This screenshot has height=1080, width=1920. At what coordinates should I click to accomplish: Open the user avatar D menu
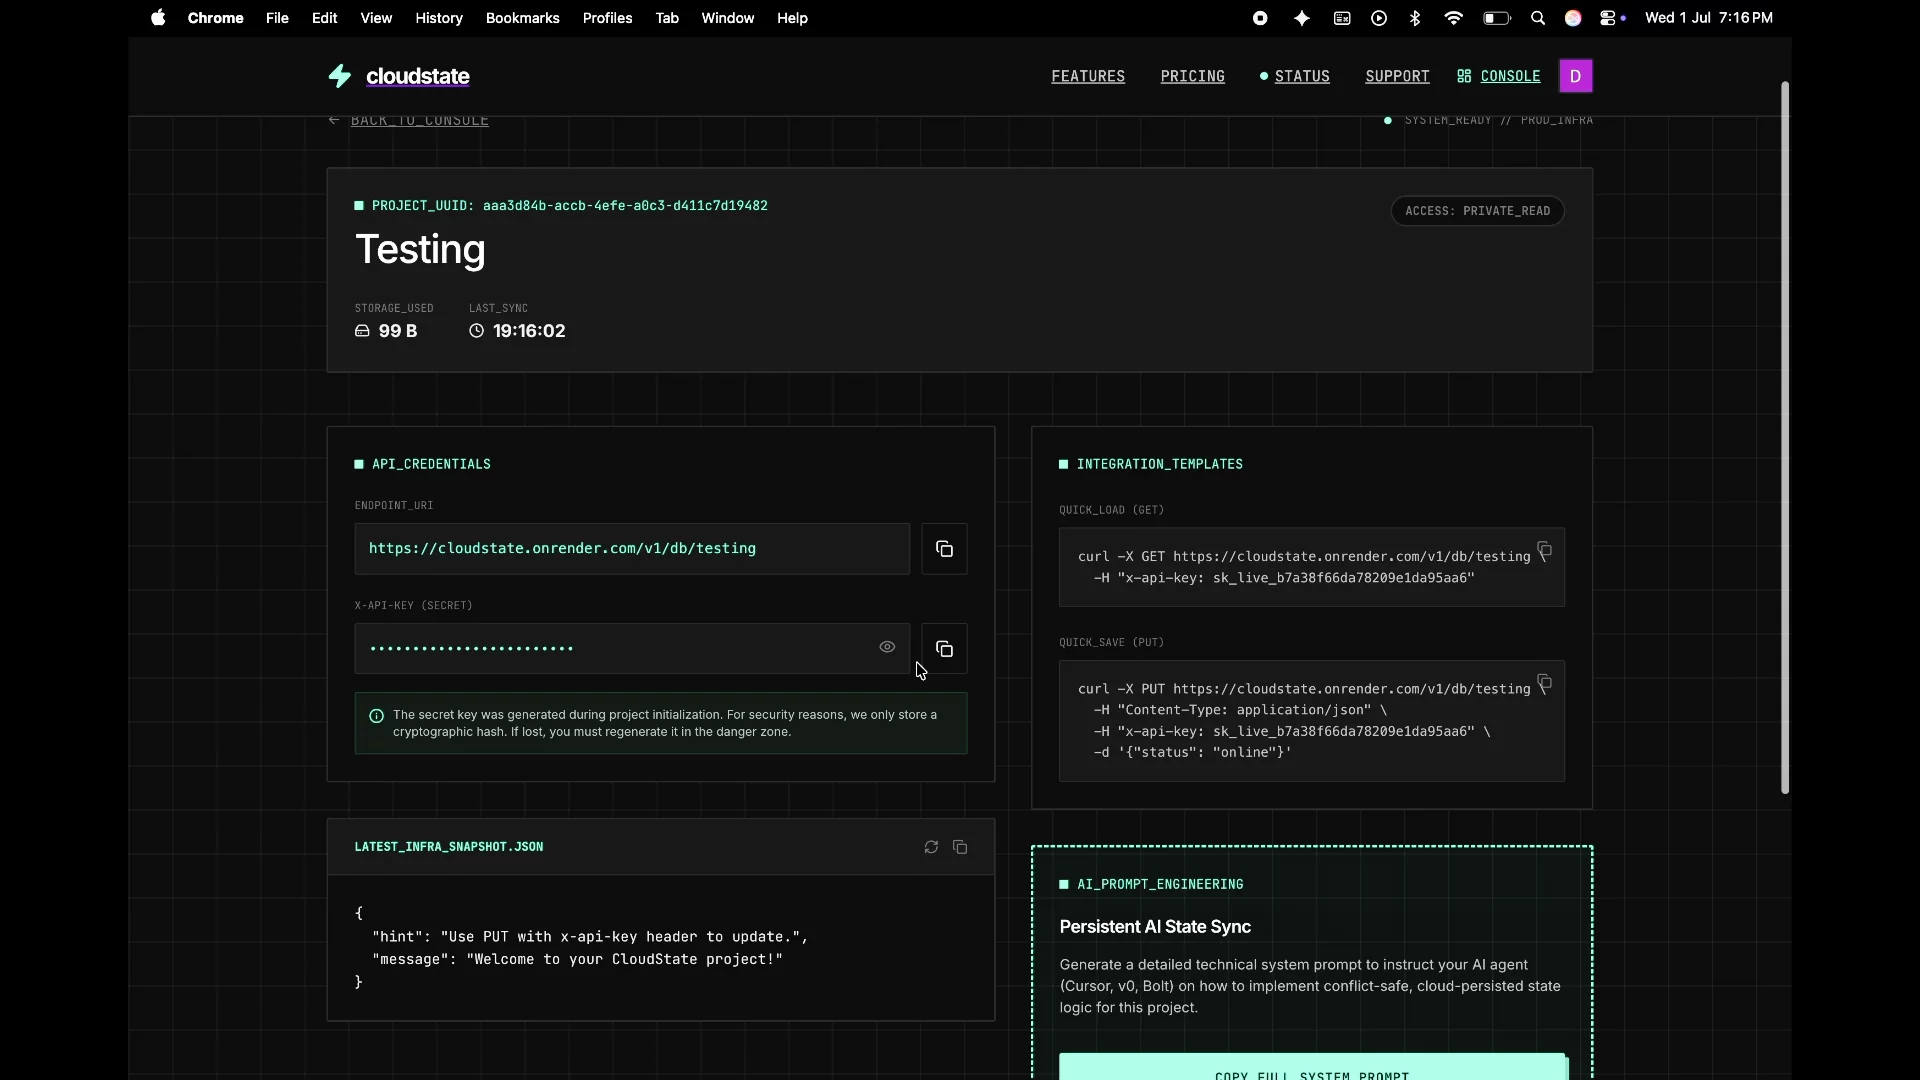pos(1575,76)
